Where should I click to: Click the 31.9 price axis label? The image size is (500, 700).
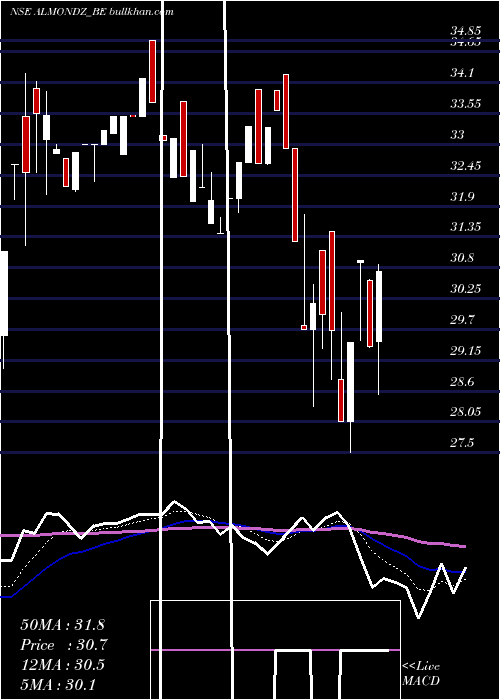pos(461,196)
